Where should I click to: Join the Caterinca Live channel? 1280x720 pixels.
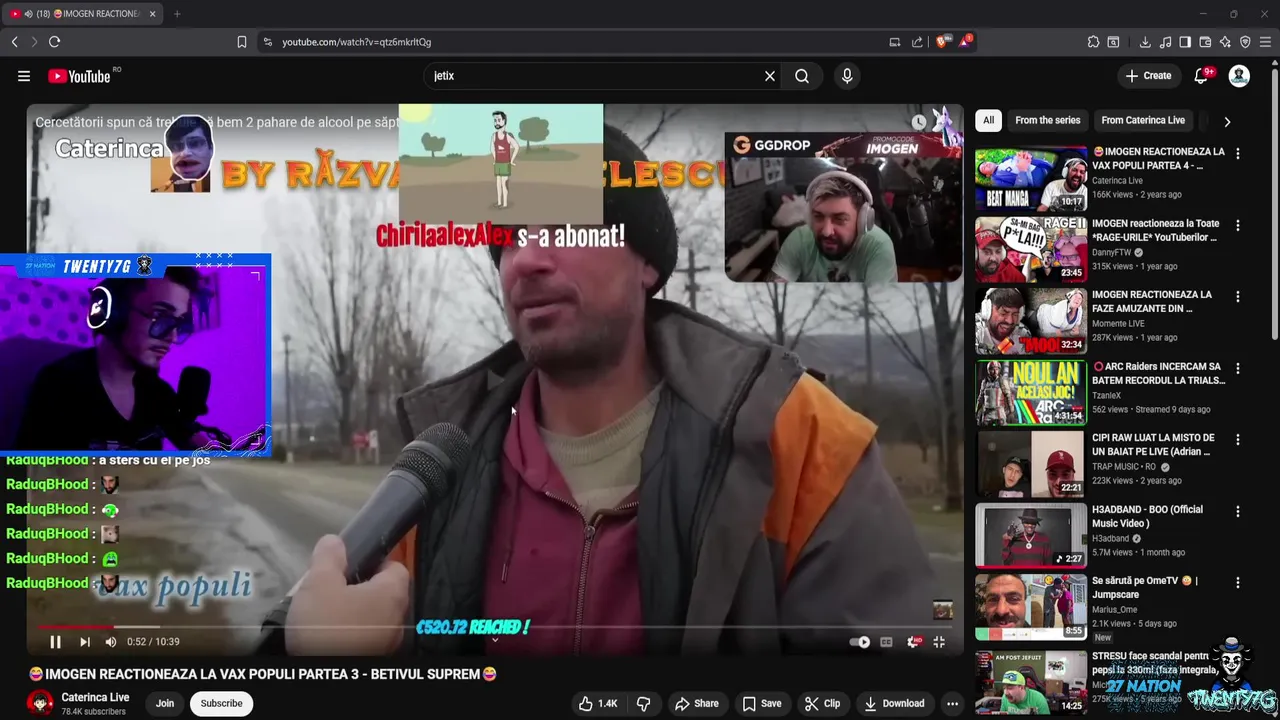(x=165, y=703)
